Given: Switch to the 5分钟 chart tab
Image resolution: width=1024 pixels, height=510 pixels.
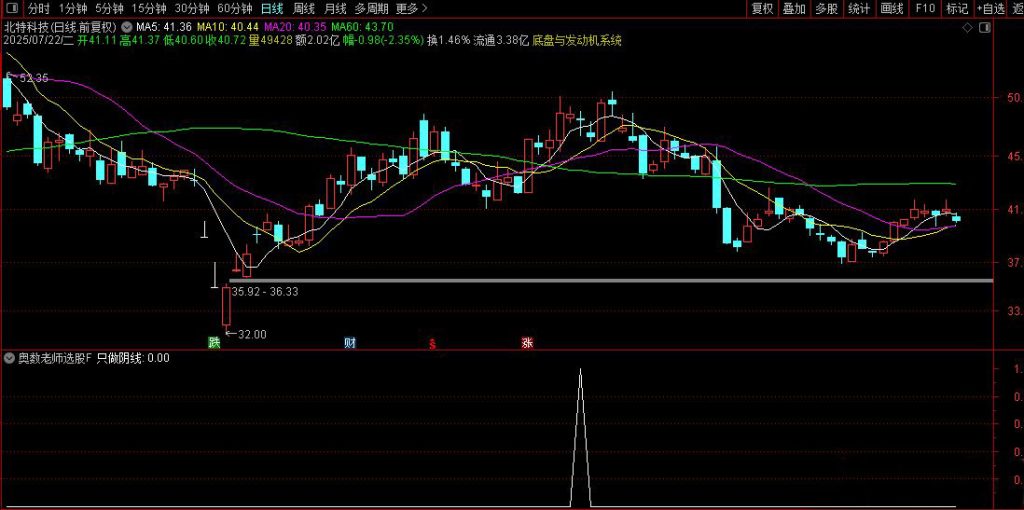Looking at the screenshot, I should pyautogui.click(x=109, y=9).
